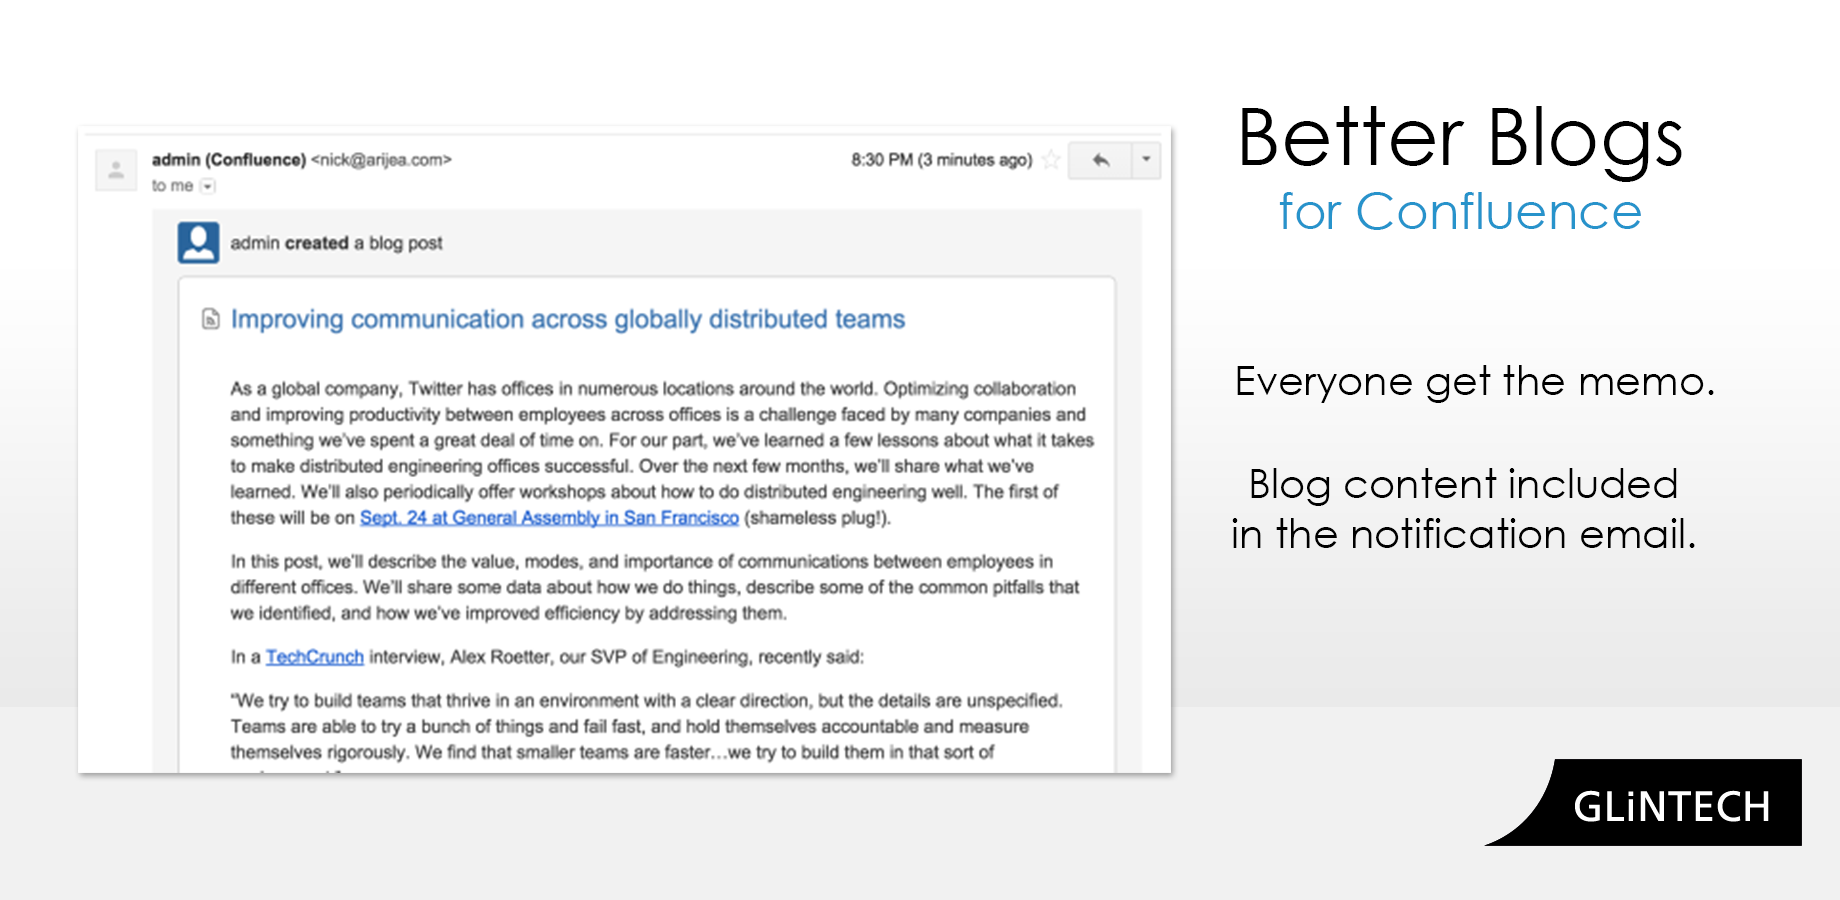Open the blog post page icon beside title

click(x=210, y=319)
